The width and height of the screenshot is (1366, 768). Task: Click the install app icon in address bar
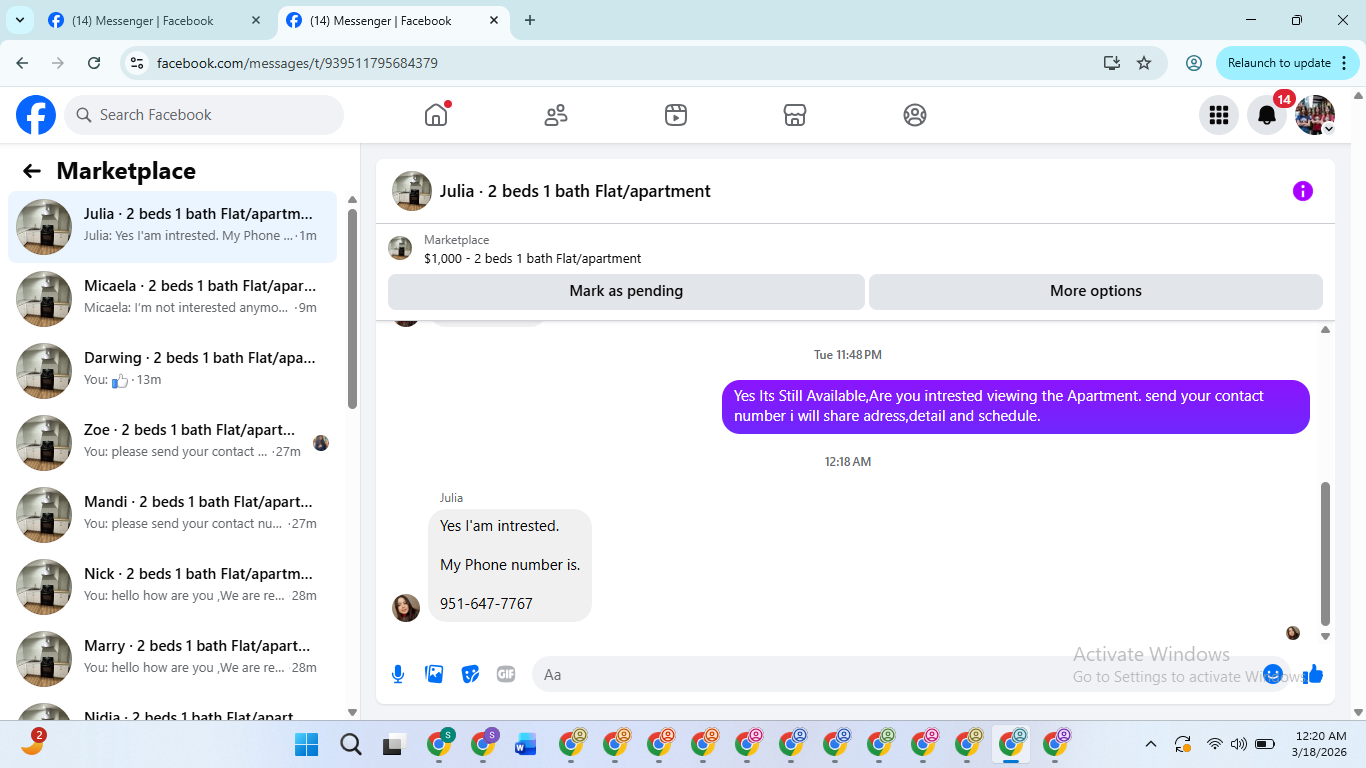click(x=1111, y=63)
